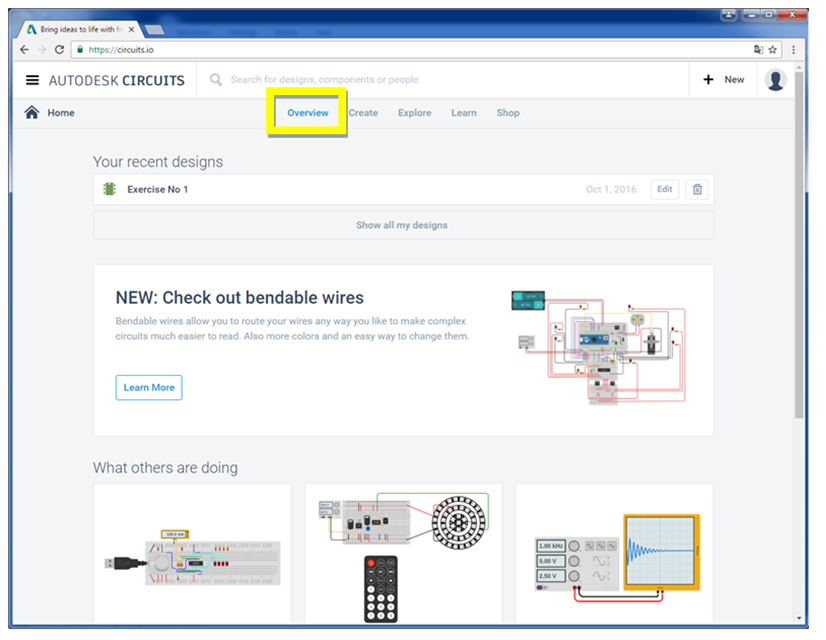The width and height of the screenshot is (826, 640).
Task: Click the bendable wires circuit illustration
Action: (598, 347)
